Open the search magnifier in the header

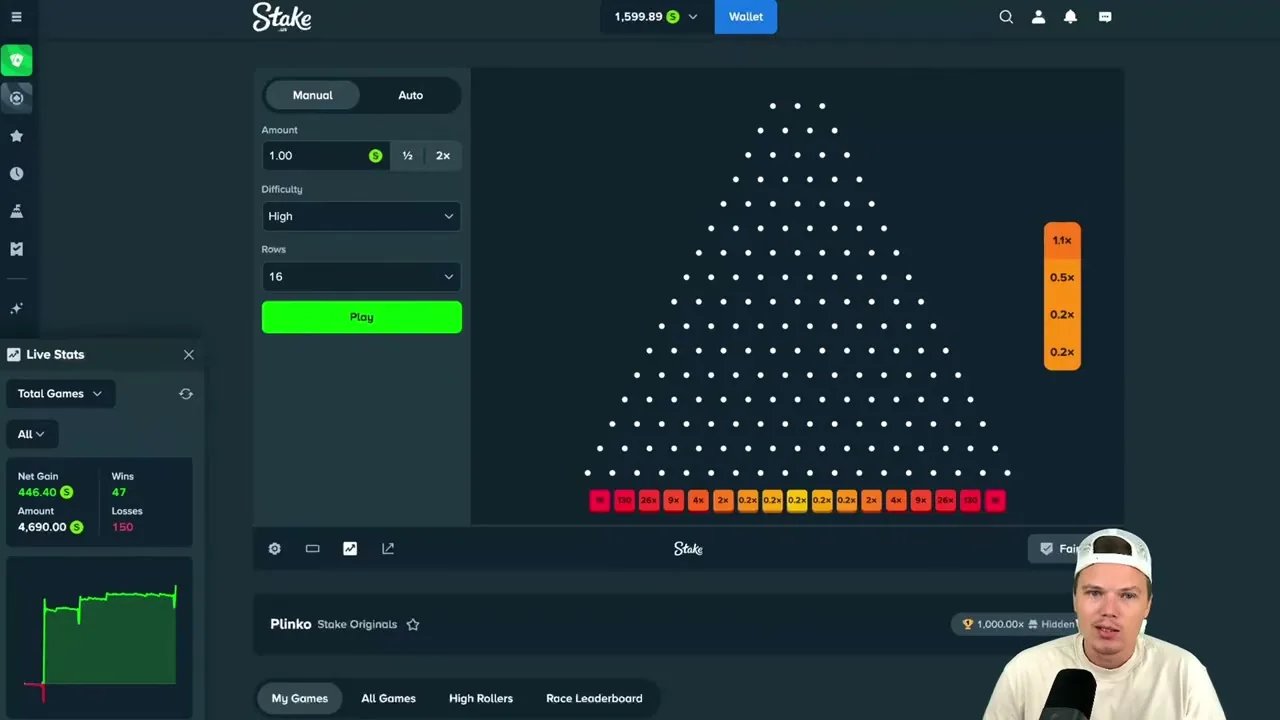[x=1006, y=17]
